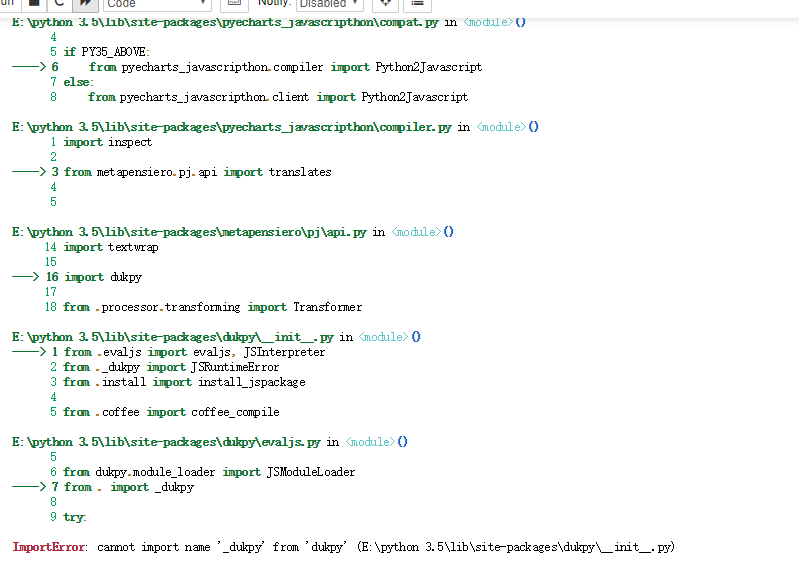Click the restart and run all fast-forward icon
The width and height of the screenshot is (799, 562).
pos(86,3)
